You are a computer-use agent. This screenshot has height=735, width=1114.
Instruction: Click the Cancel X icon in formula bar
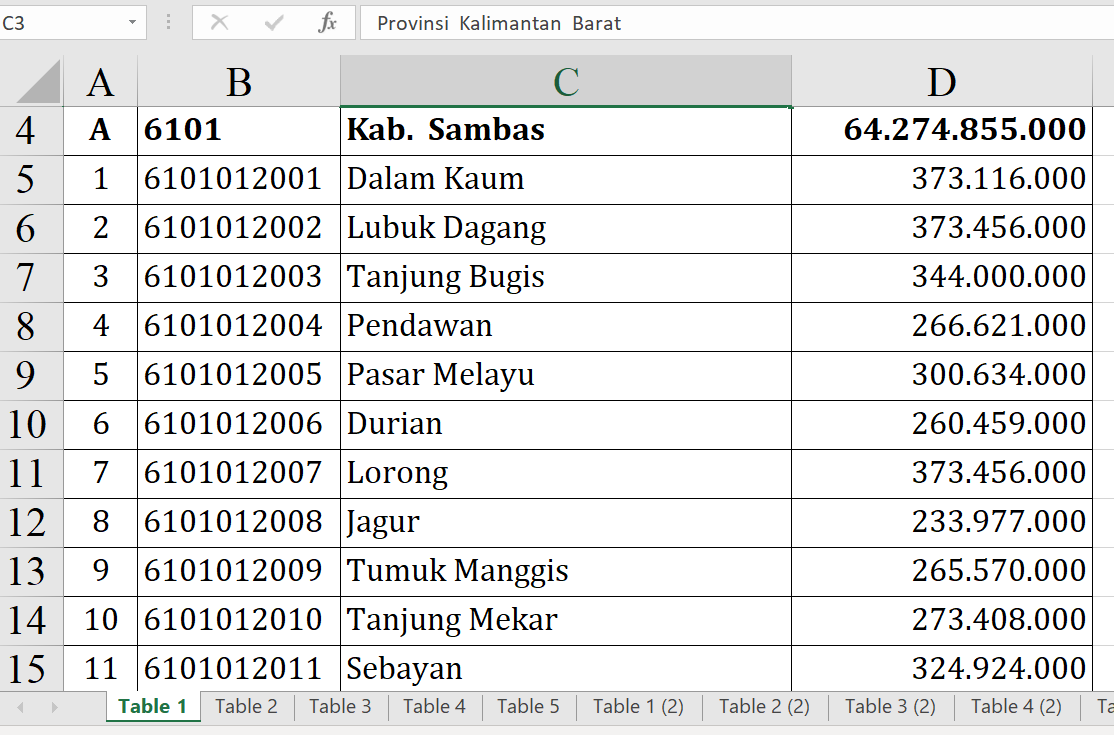pos(220,23)
